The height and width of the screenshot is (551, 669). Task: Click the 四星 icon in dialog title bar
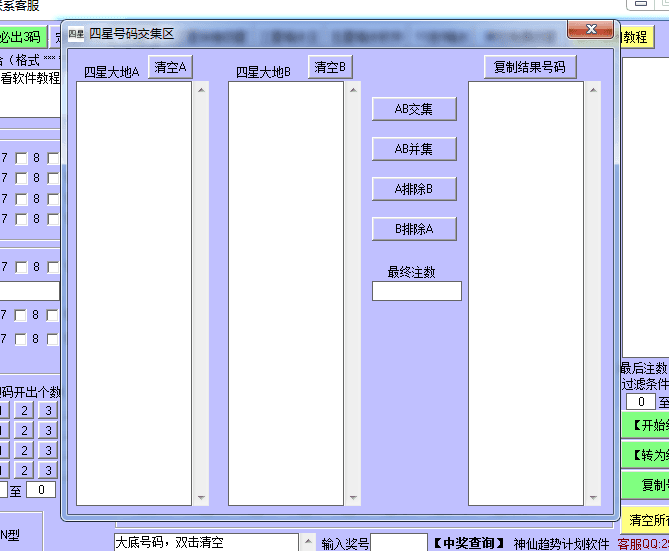coord(76,34)
